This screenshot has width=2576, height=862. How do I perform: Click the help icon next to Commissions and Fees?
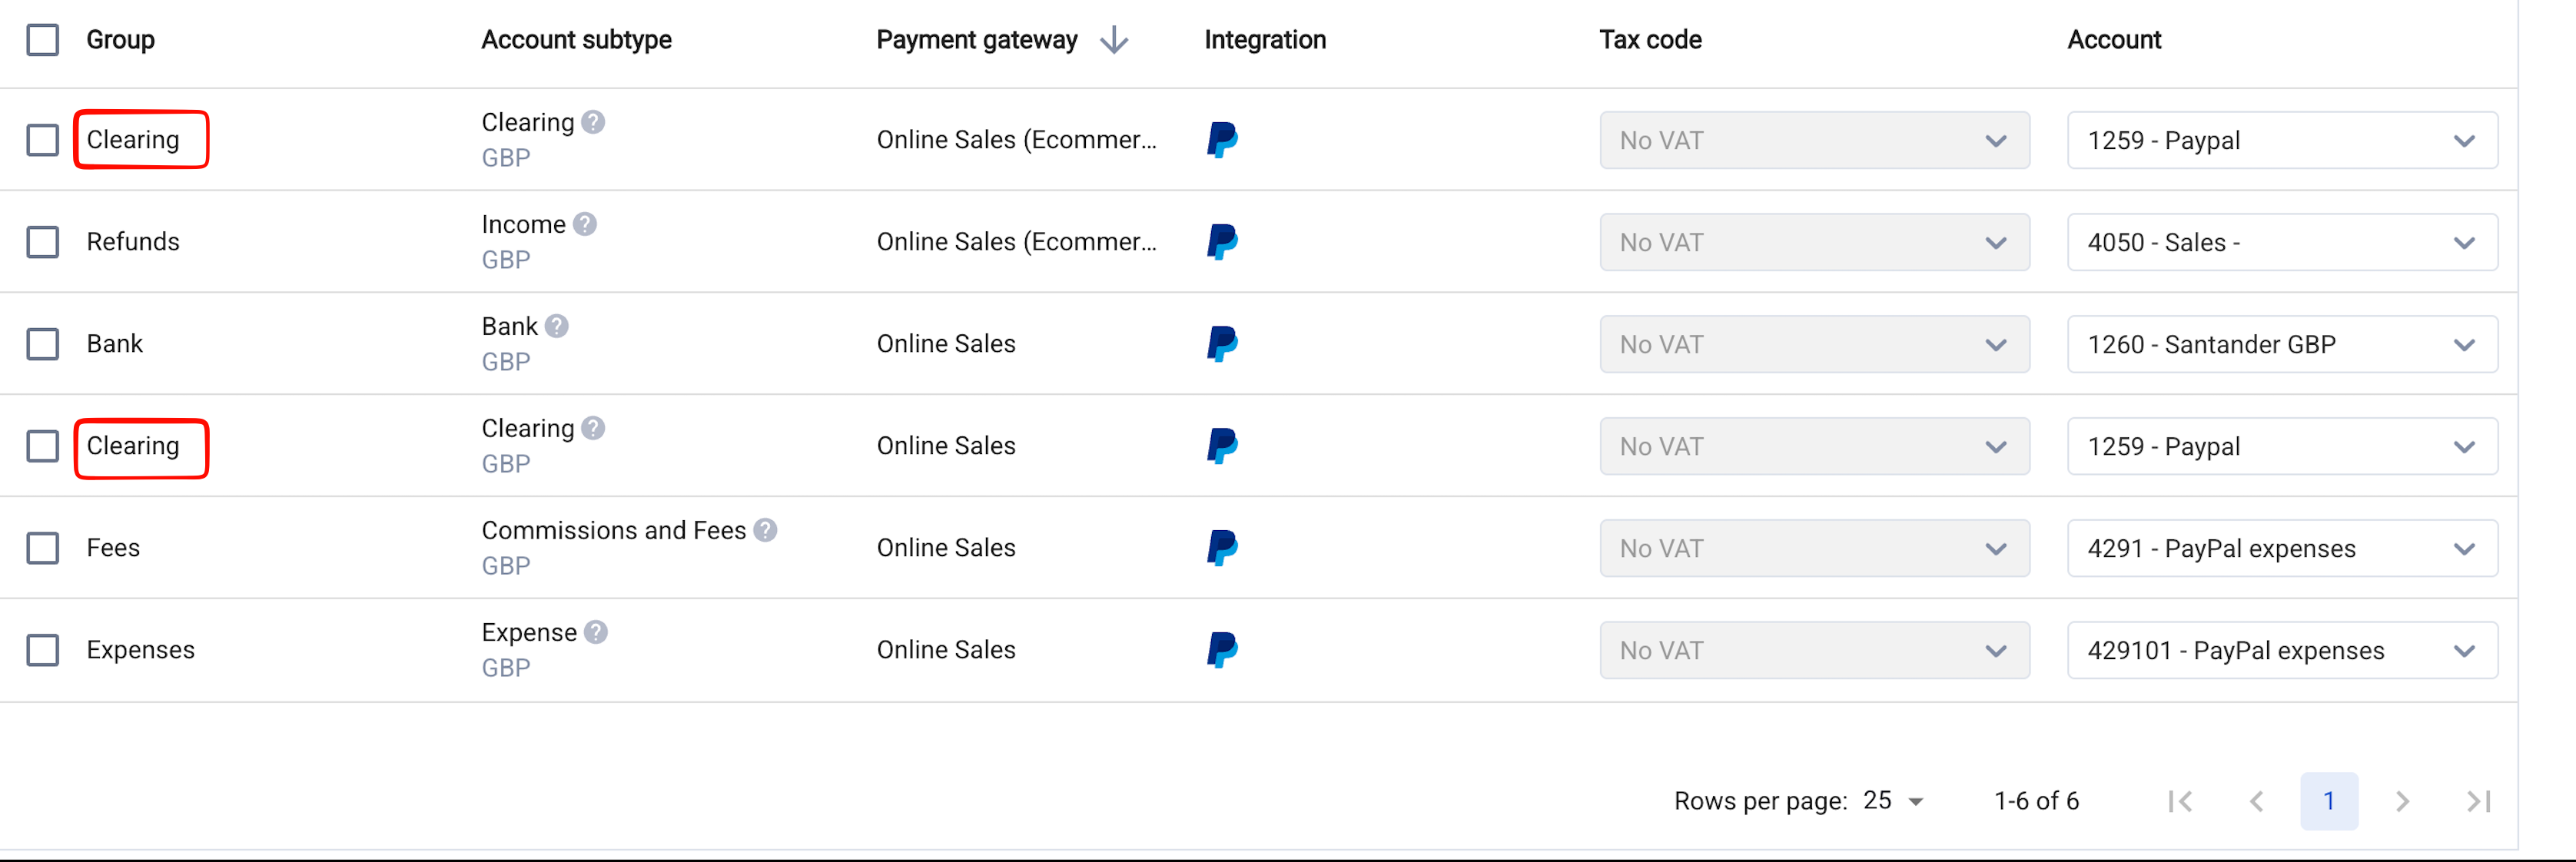(x=765, y=530)
